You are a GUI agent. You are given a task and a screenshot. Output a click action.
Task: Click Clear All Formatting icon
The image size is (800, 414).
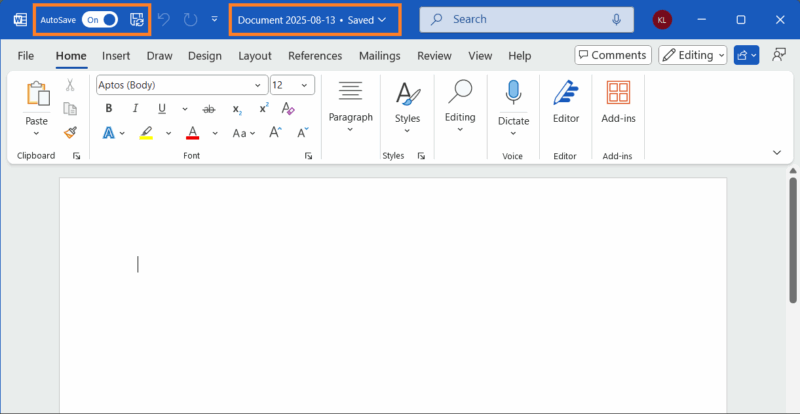[288, 108]
